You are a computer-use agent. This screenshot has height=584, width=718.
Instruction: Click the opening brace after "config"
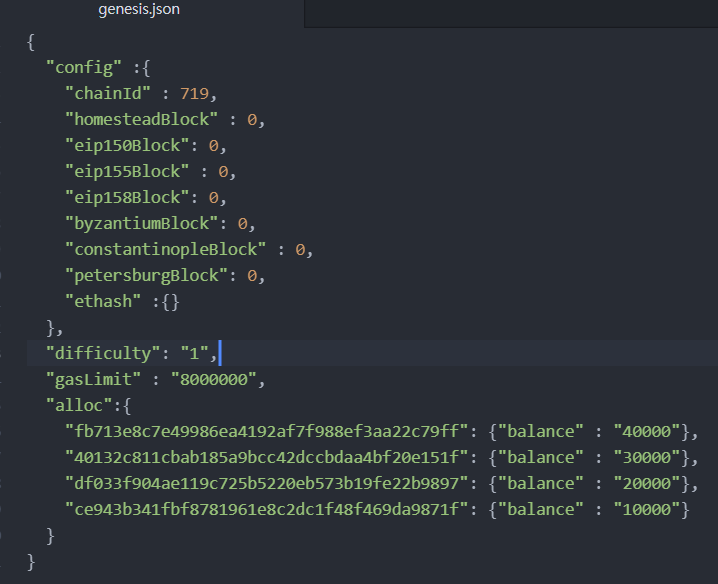(x=146, y=68)
